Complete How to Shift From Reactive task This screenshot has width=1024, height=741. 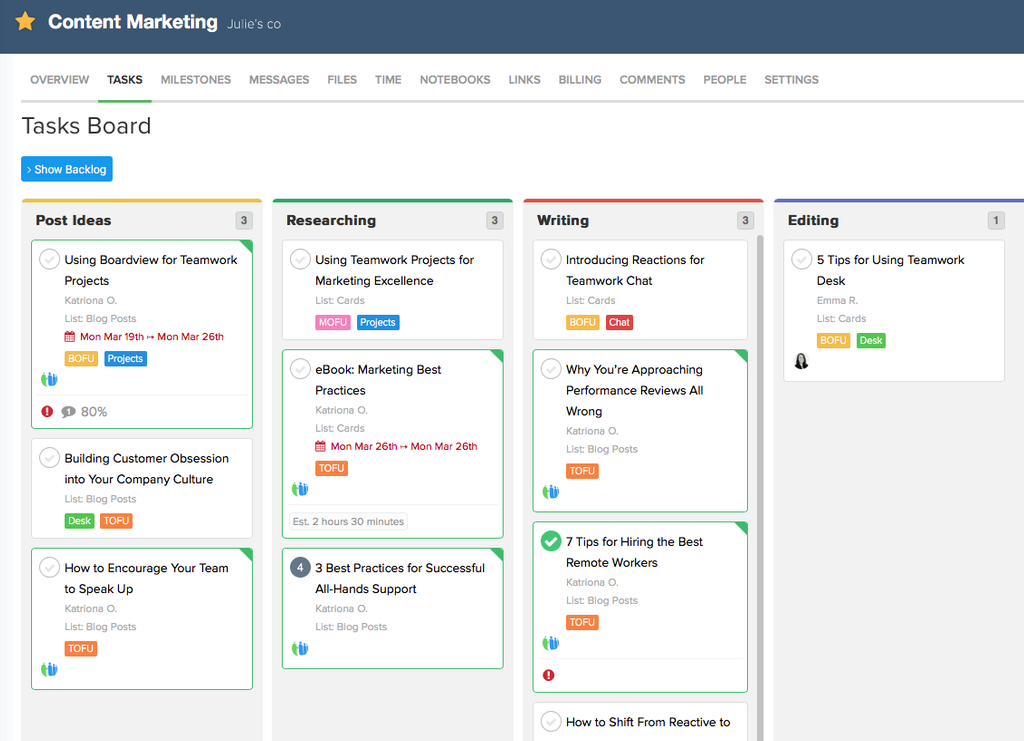[551, 721]
